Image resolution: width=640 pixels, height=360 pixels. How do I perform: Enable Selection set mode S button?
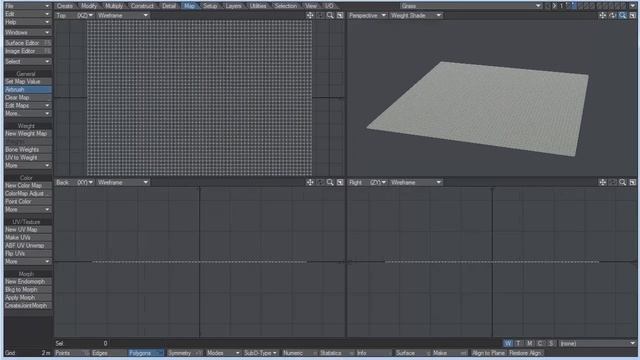(551, 343)
